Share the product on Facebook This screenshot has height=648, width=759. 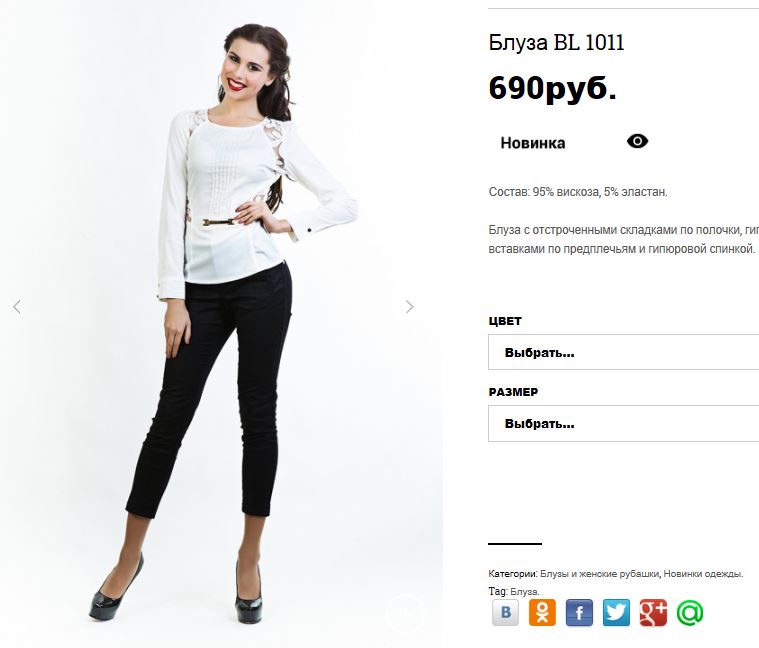click(x=579, y=612)
